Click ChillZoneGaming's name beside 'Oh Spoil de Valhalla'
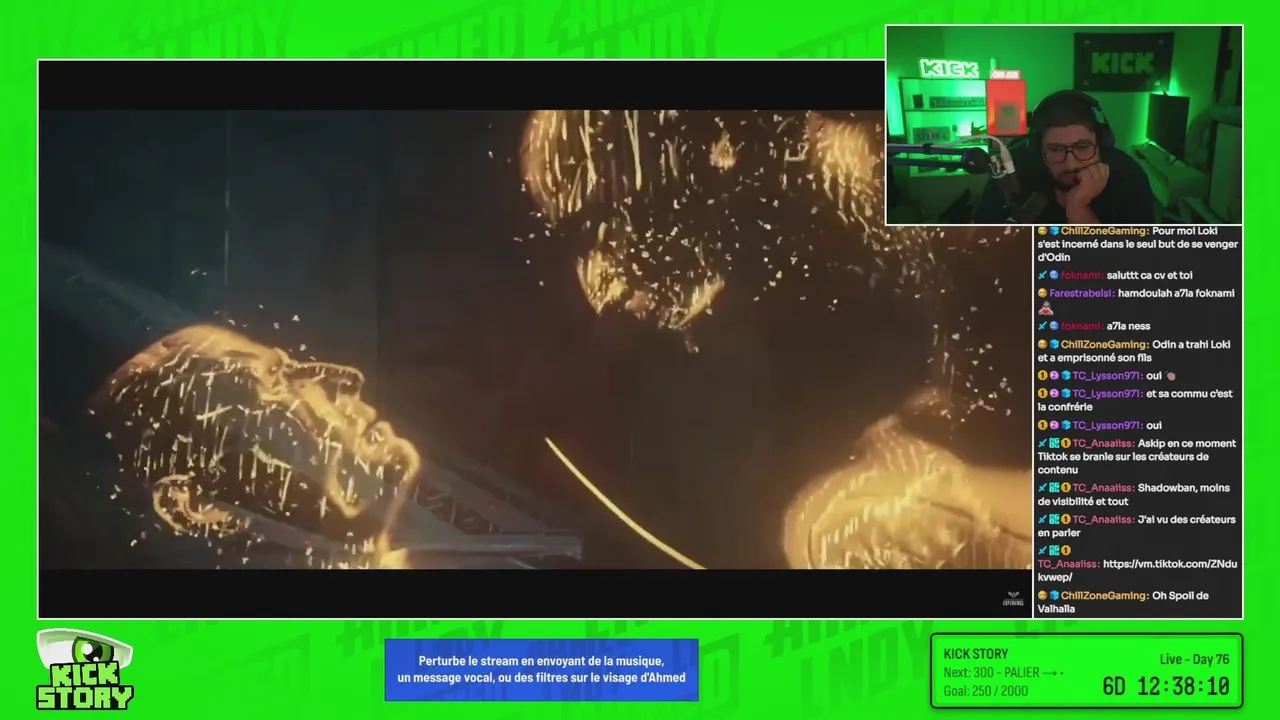This screenshot has height=720, width=1280. [x=1105, y=596]
